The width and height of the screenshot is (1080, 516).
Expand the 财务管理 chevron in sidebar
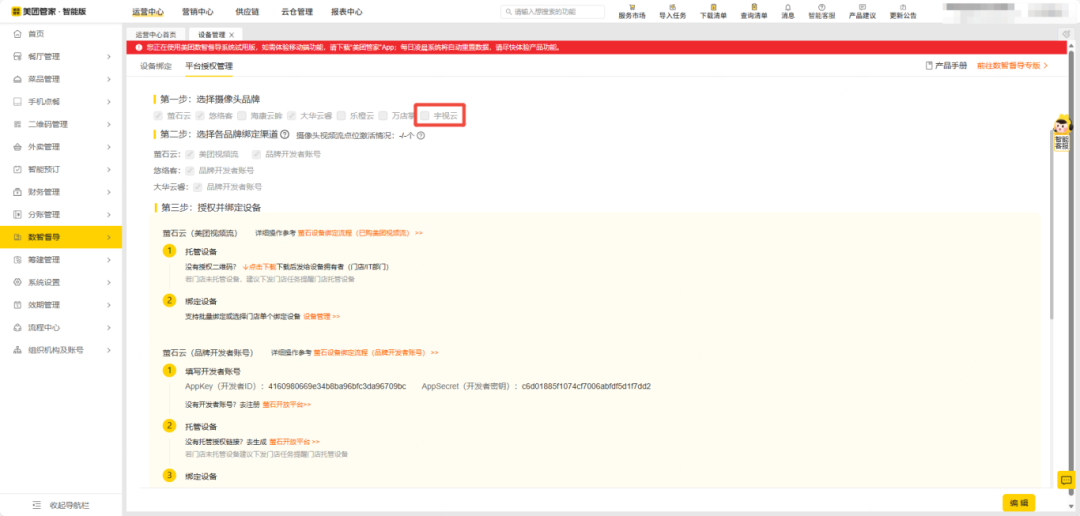(x=109, y=192)
